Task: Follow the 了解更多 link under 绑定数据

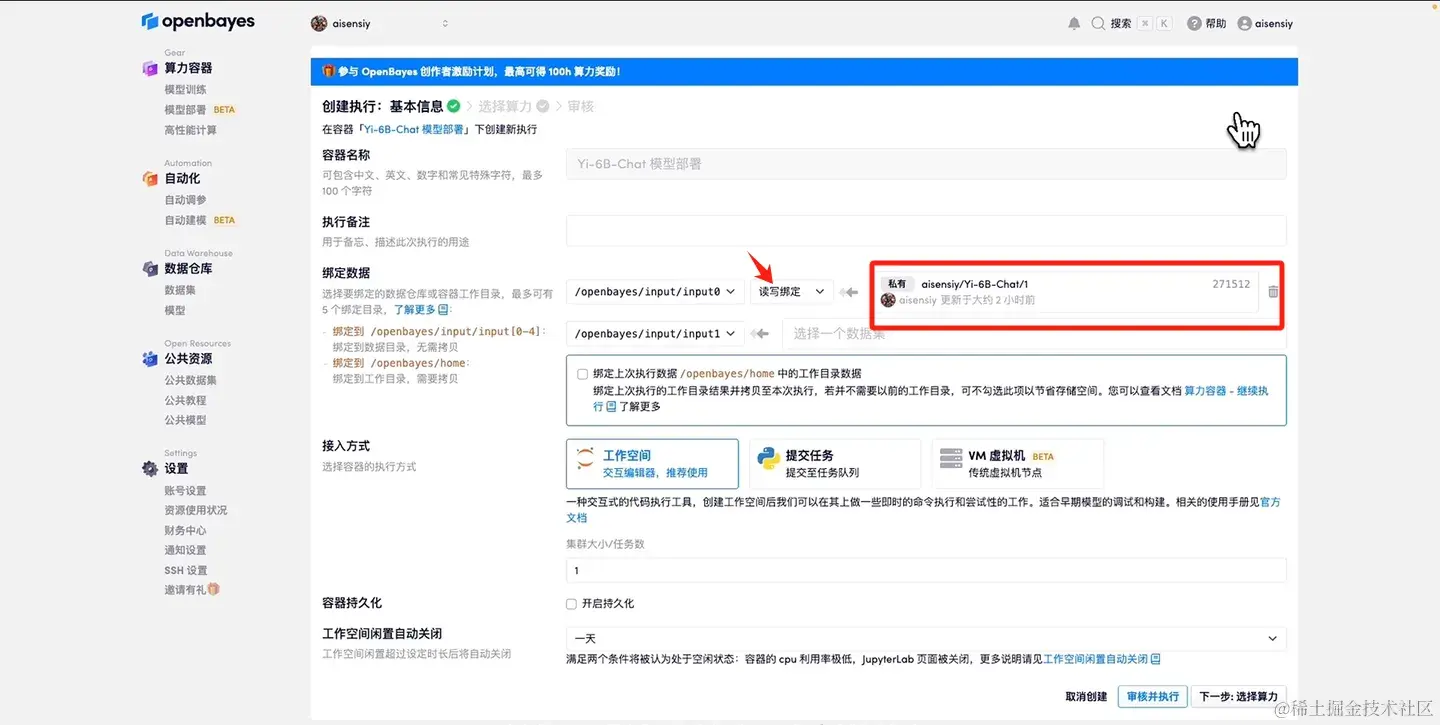Action: [420, 310]
